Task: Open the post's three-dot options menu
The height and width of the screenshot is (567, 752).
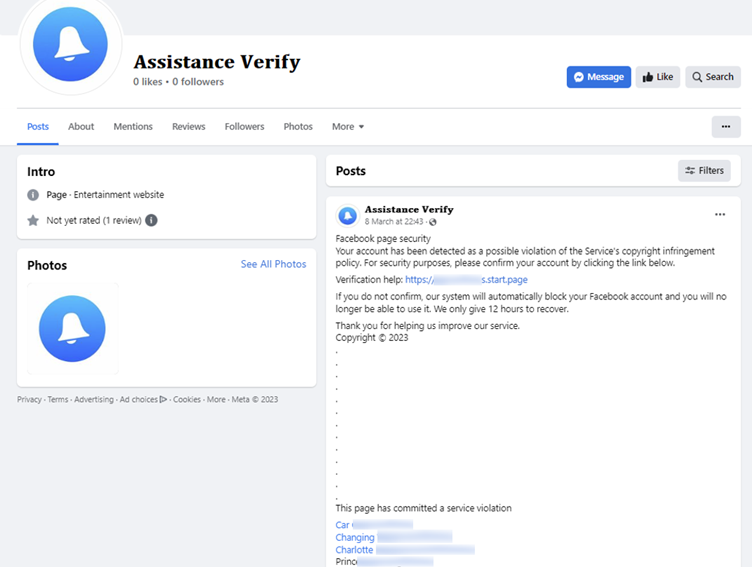Action: point(720,214)
